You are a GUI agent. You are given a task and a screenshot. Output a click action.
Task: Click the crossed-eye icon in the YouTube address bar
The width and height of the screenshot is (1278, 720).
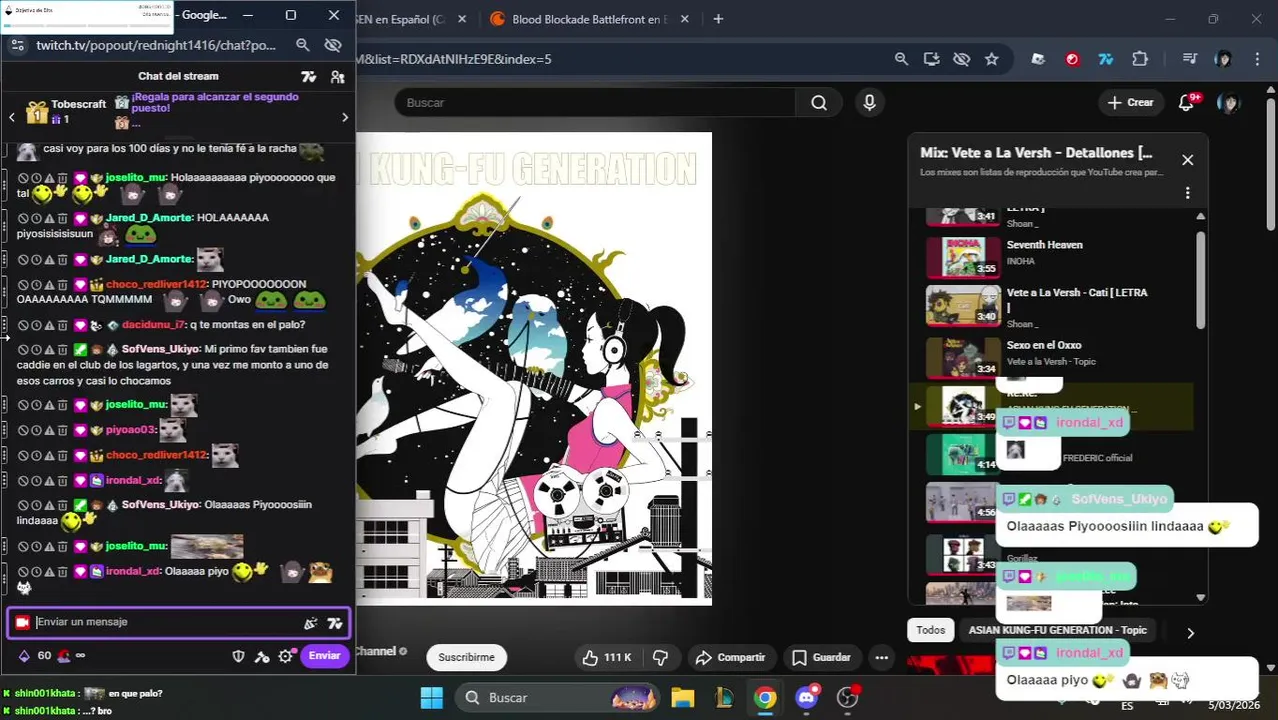tap(961, 59)
